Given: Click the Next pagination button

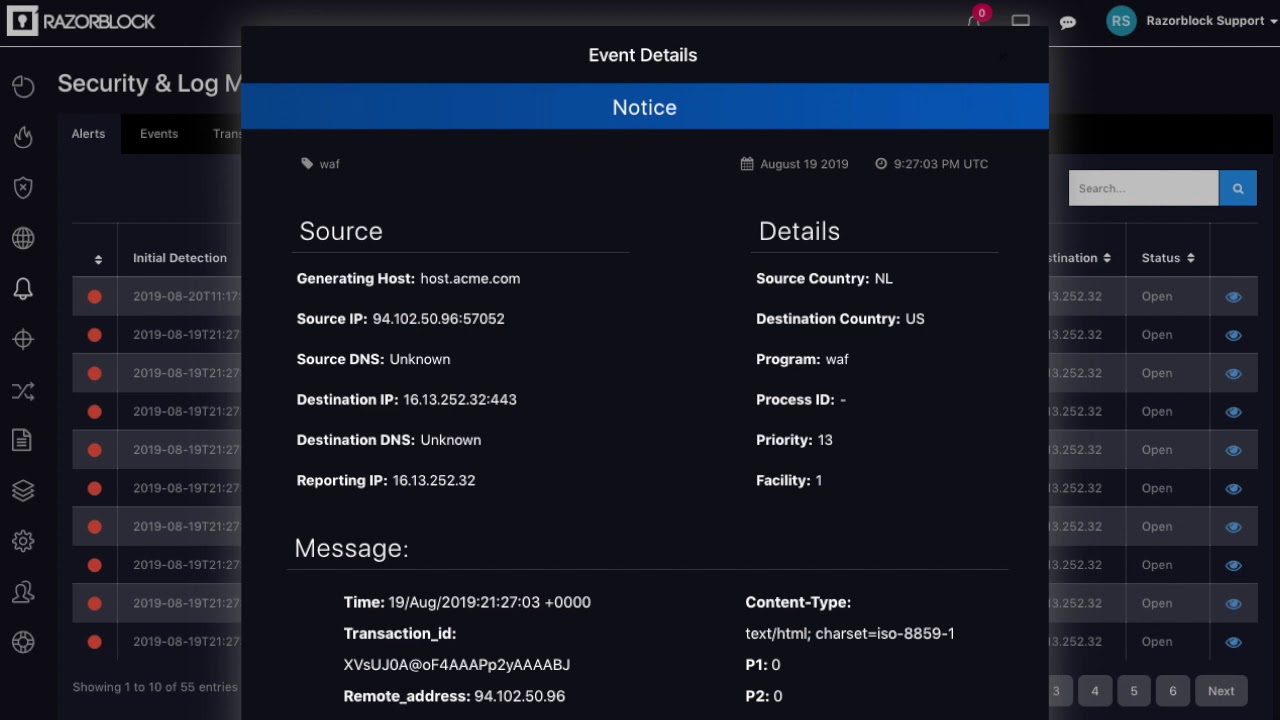Looking at the screenshot, I should [x=1221, y=691].
